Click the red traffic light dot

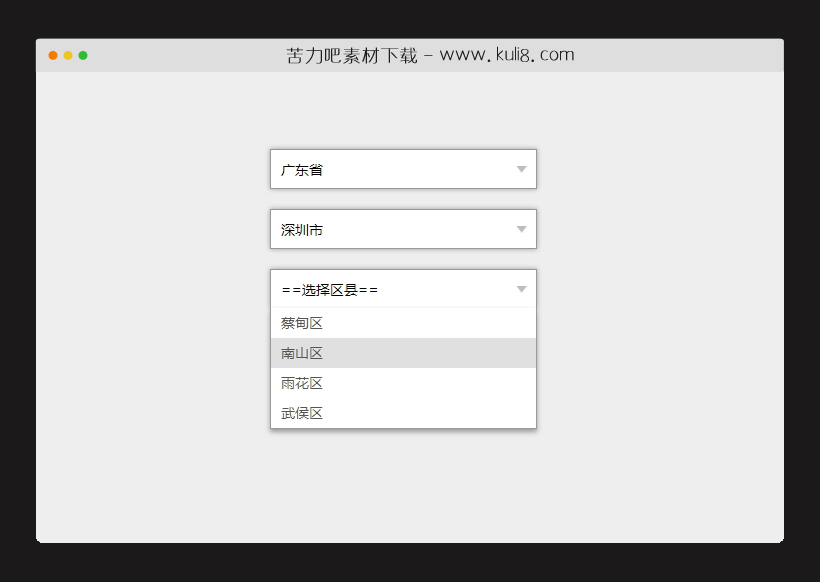pyautogui.click(x=52, y=56)
